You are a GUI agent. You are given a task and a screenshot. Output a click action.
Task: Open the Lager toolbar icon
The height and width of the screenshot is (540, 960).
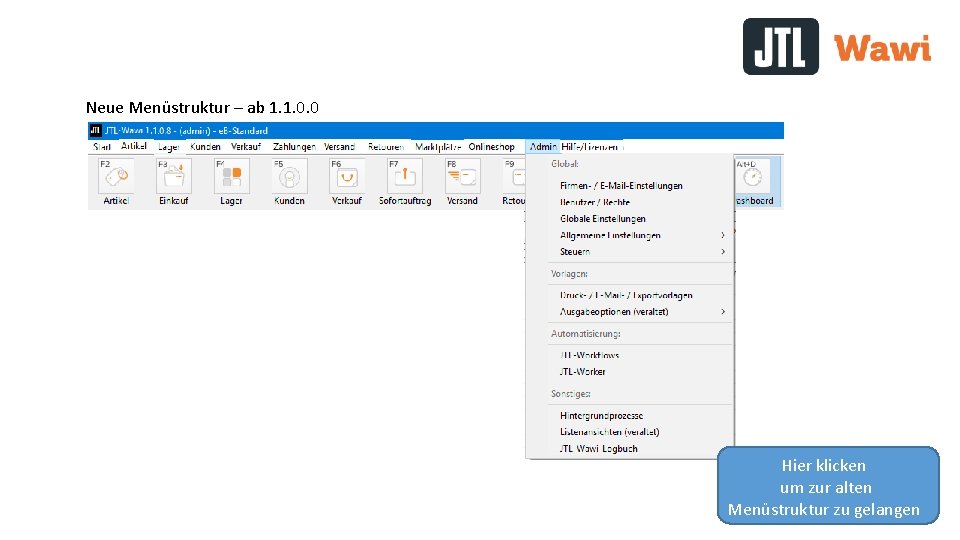click(x=231, y=182)
